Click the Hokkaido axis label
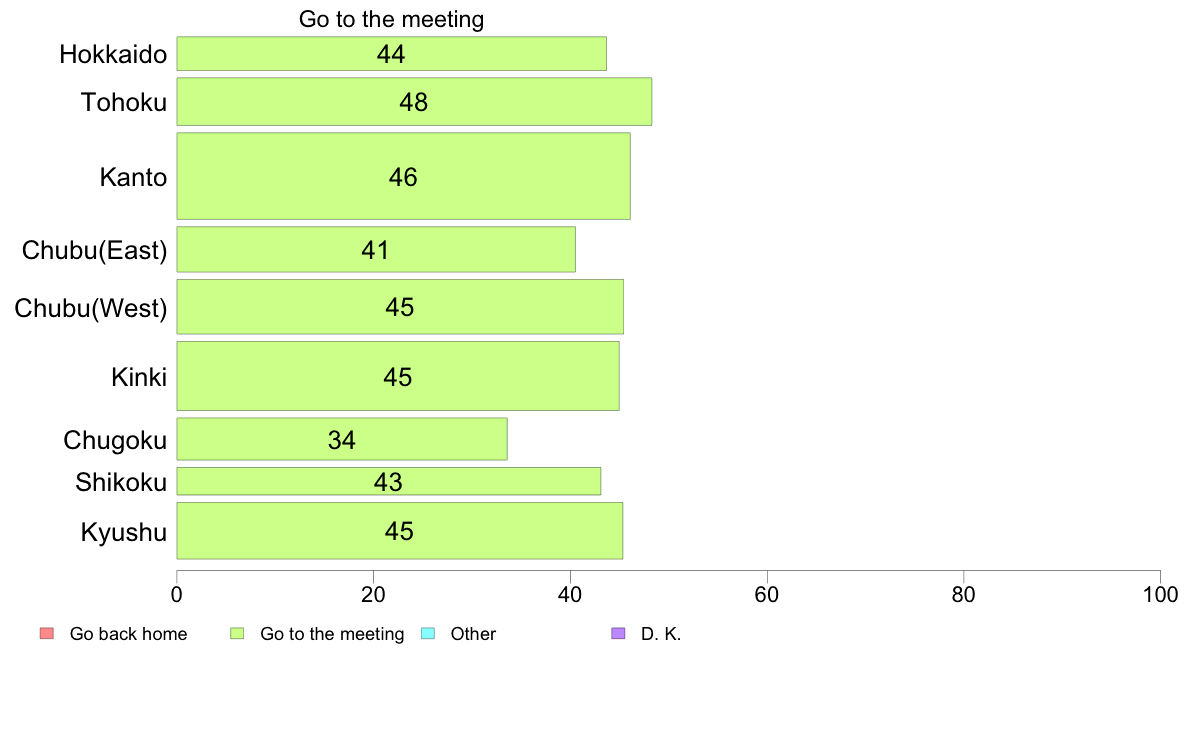The width and height of the screenshot is (1188, 736). 113,55
